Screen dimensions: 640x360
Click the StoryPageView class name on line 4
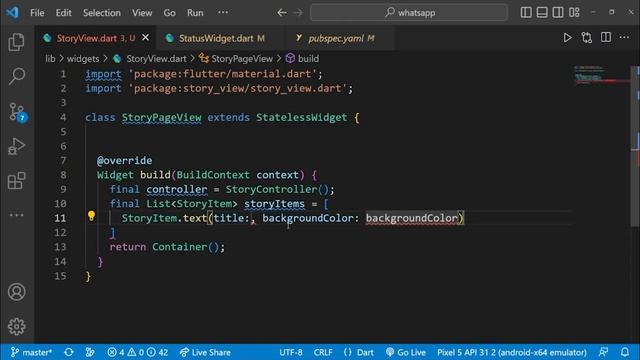(x=161, y=118)
